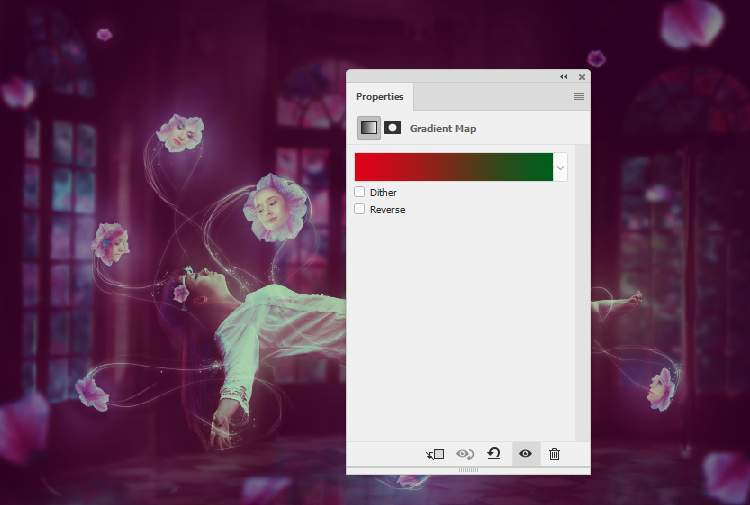Screen dimensions: 750x505
Task: Switch to the Properties tab
Action: 380,97
